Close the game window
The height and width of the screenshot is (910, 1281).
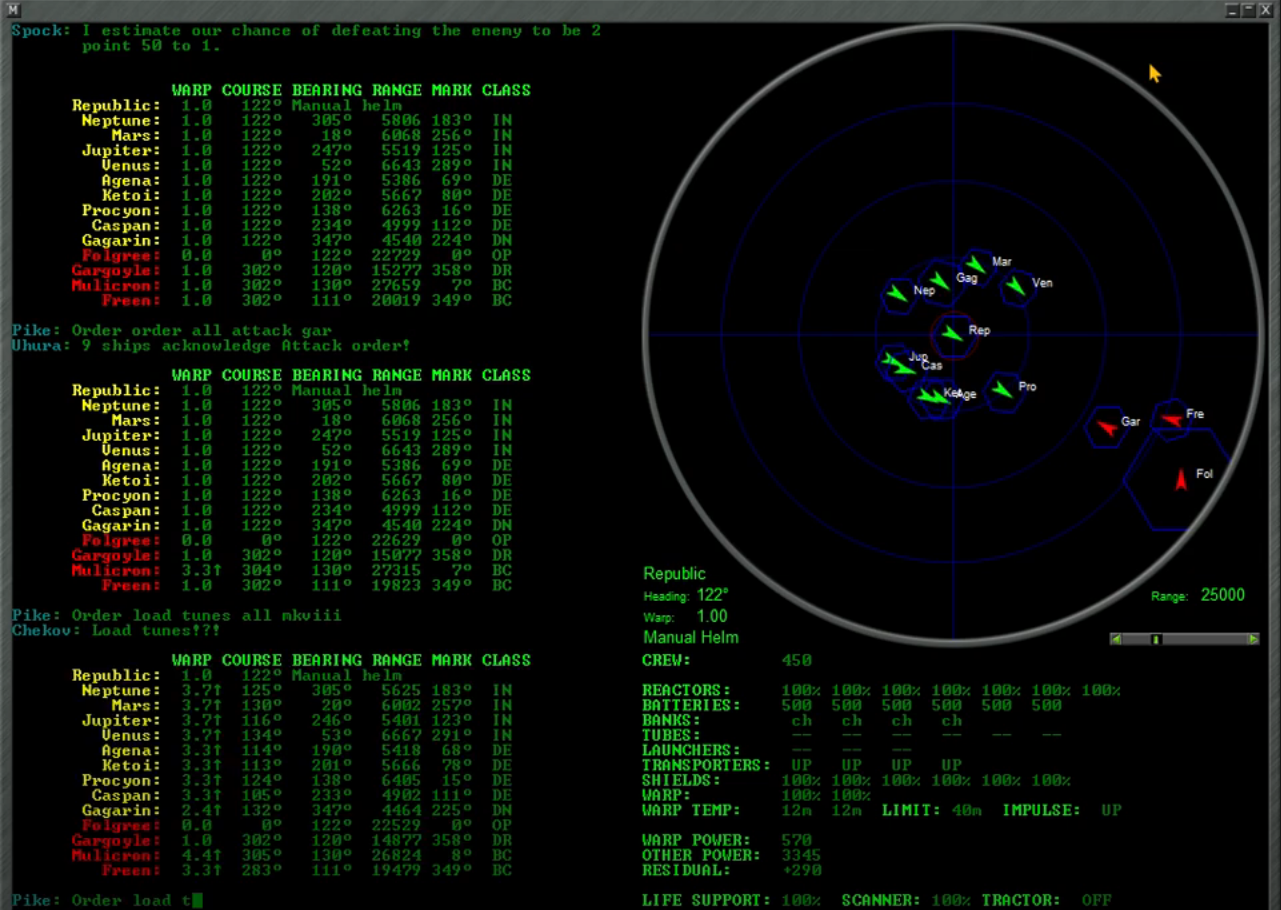click(1267, 10)
